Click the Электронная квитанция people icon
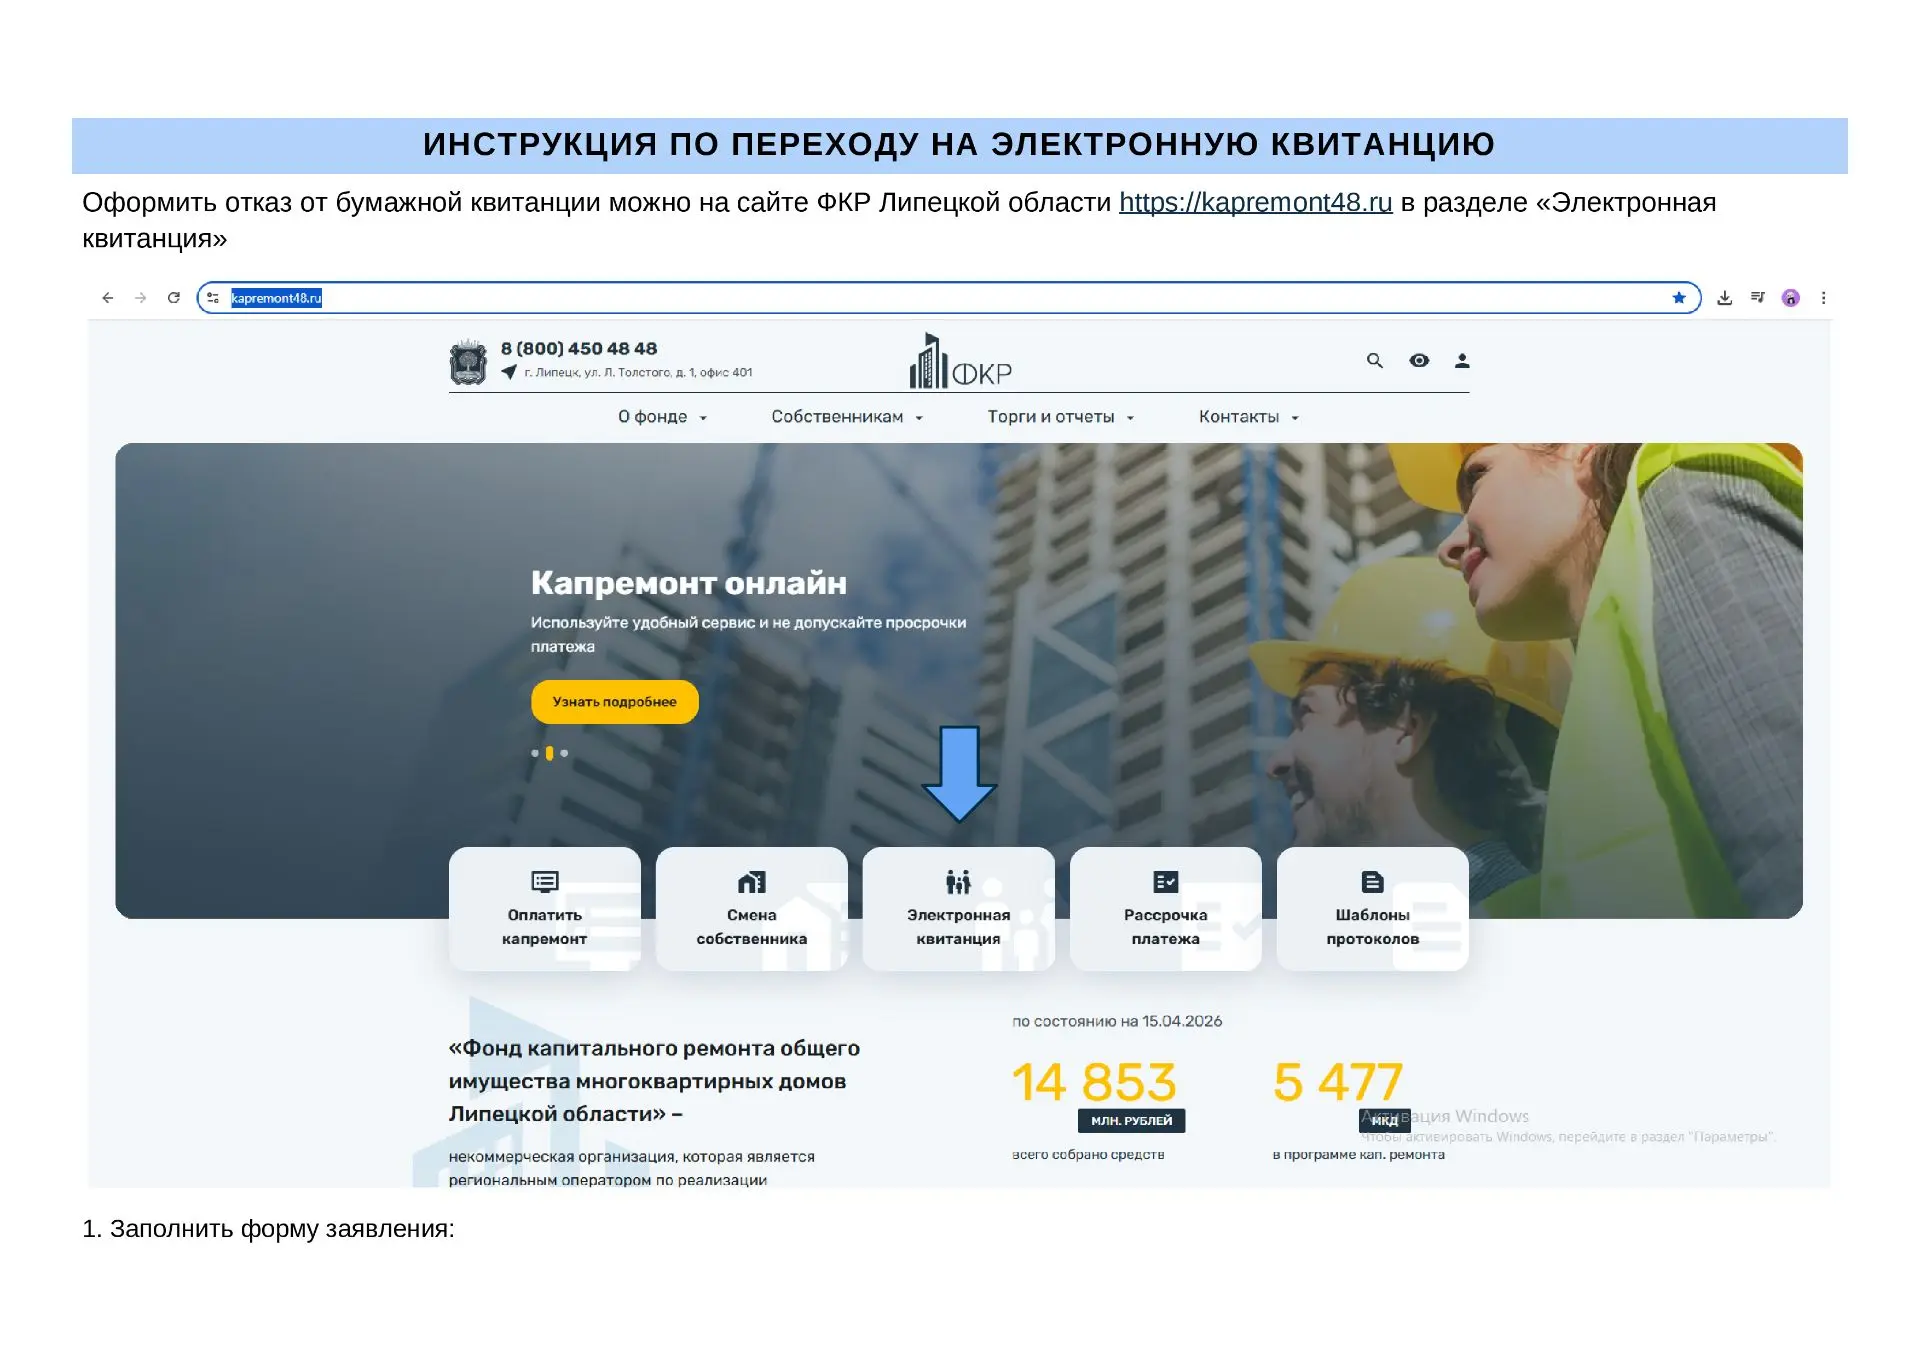This screenshot has width=1920, height=1357. click(x=959, y=882)
